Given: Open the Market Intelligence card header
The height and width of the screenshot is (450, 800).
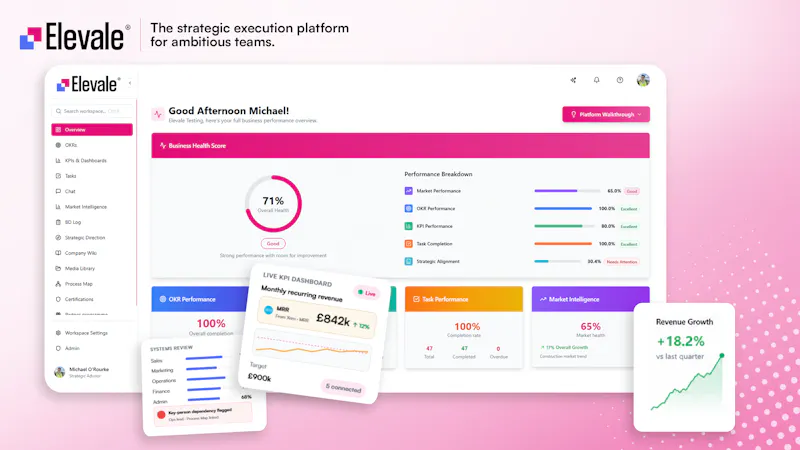Looking at the screenshot, I should pyautogui.click(x=590, y=299).
